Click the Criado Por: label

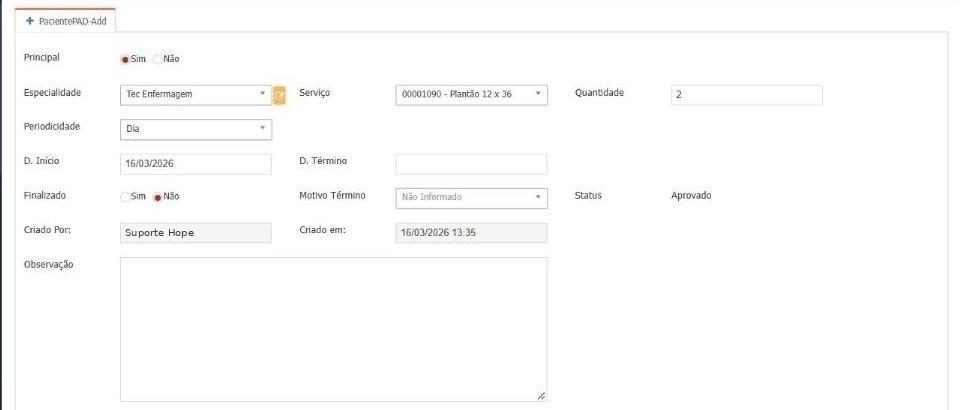(x=48, y=230)
